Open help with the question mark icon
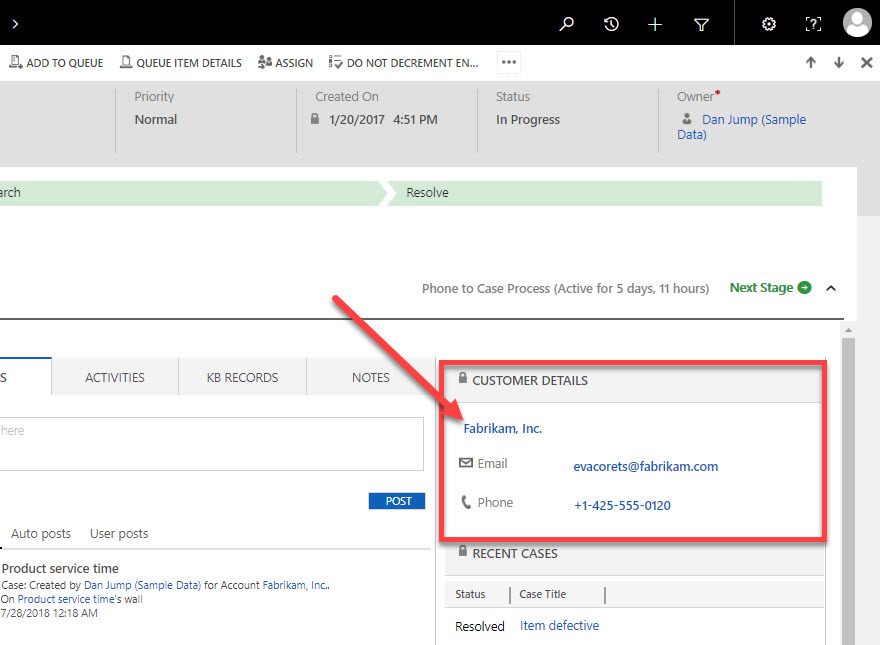This screenshot has height=645, width=880. 813,22
